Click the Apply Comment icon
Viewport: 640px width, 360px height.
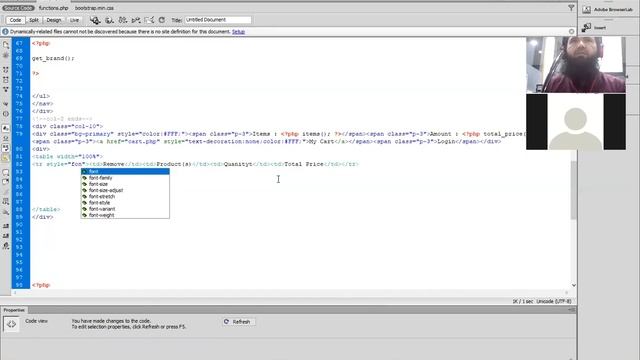[6, 172]
